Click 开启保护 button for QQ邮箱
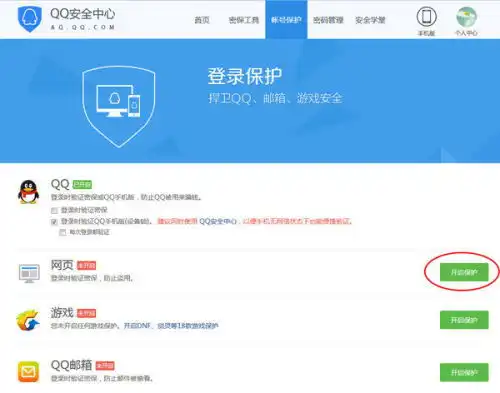The width and height of the screenshot is (500, 393). pyautogui.click(x=464, y=372)
